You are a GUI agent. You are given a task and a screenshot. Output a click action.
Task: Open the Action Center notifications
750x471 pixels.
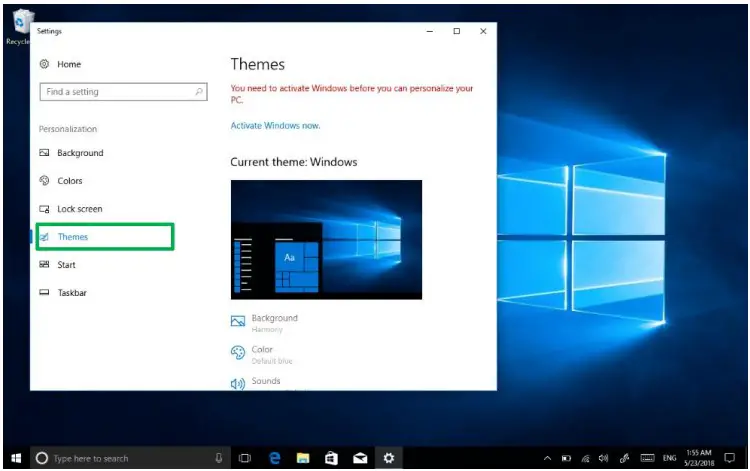pyautogui.click(x=729, y=458)
